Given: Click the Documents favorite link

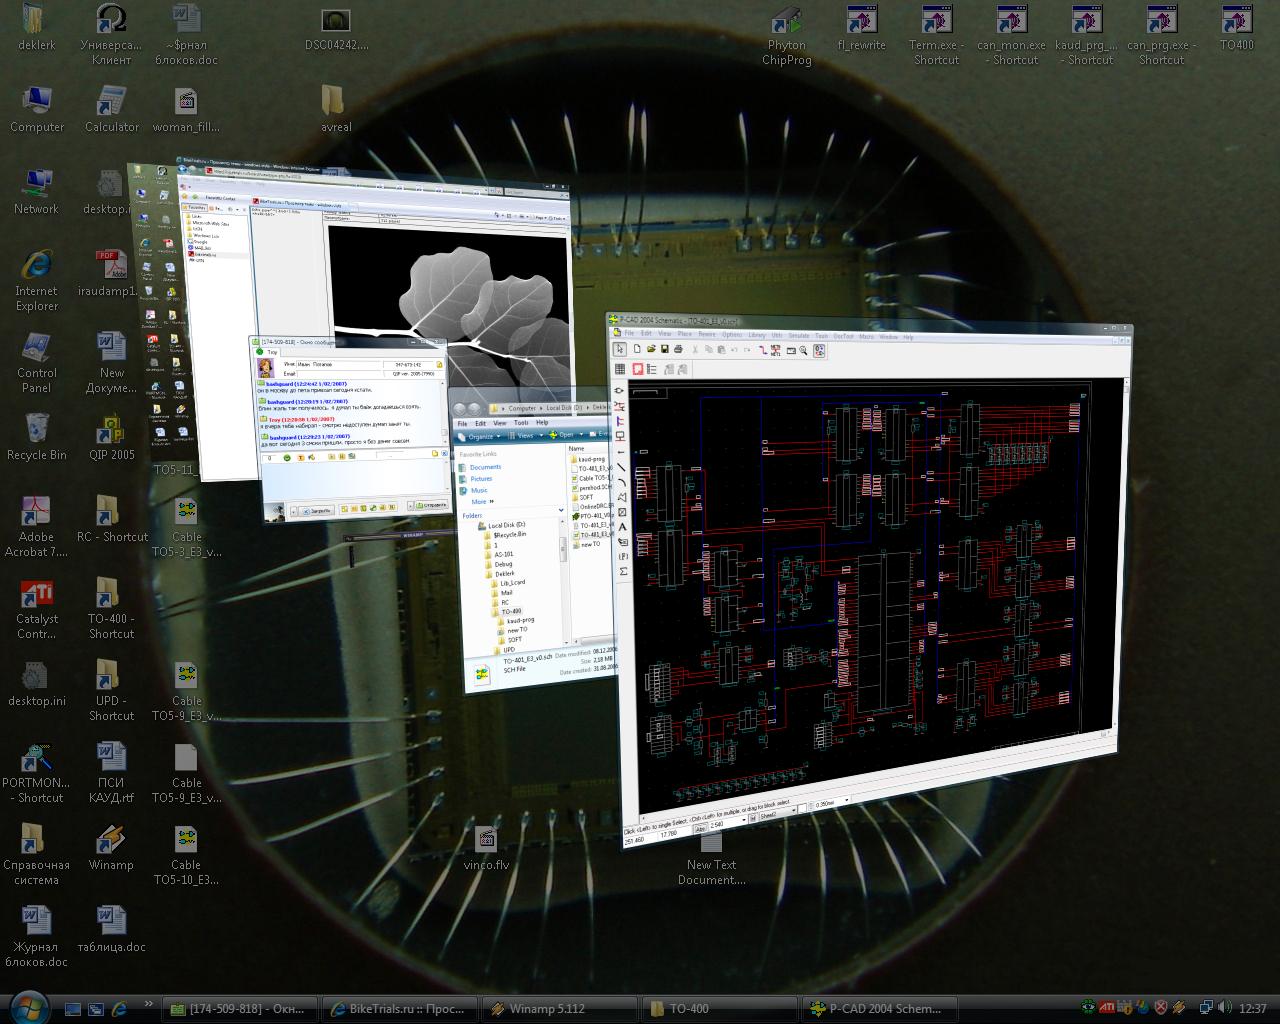Looking at the screenshot, I should pyautogui.click(x=485, y=467).
